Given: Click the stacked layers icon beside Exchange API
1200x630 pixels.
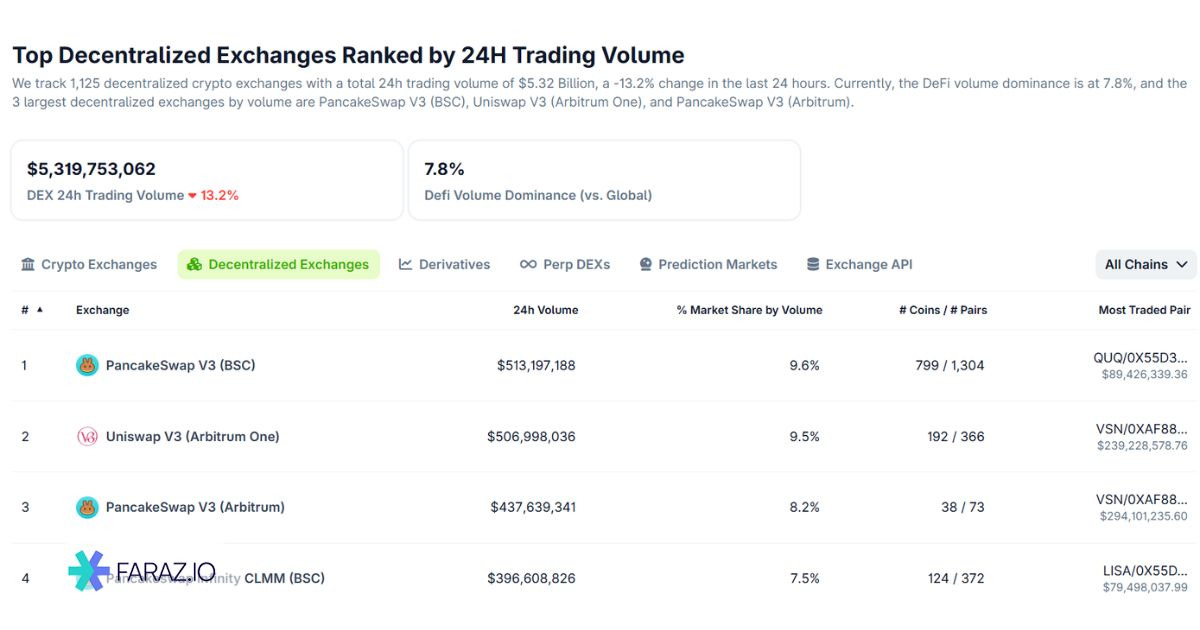Looking at the screenshot, I should pyautogui.click(x=811, y=264).
